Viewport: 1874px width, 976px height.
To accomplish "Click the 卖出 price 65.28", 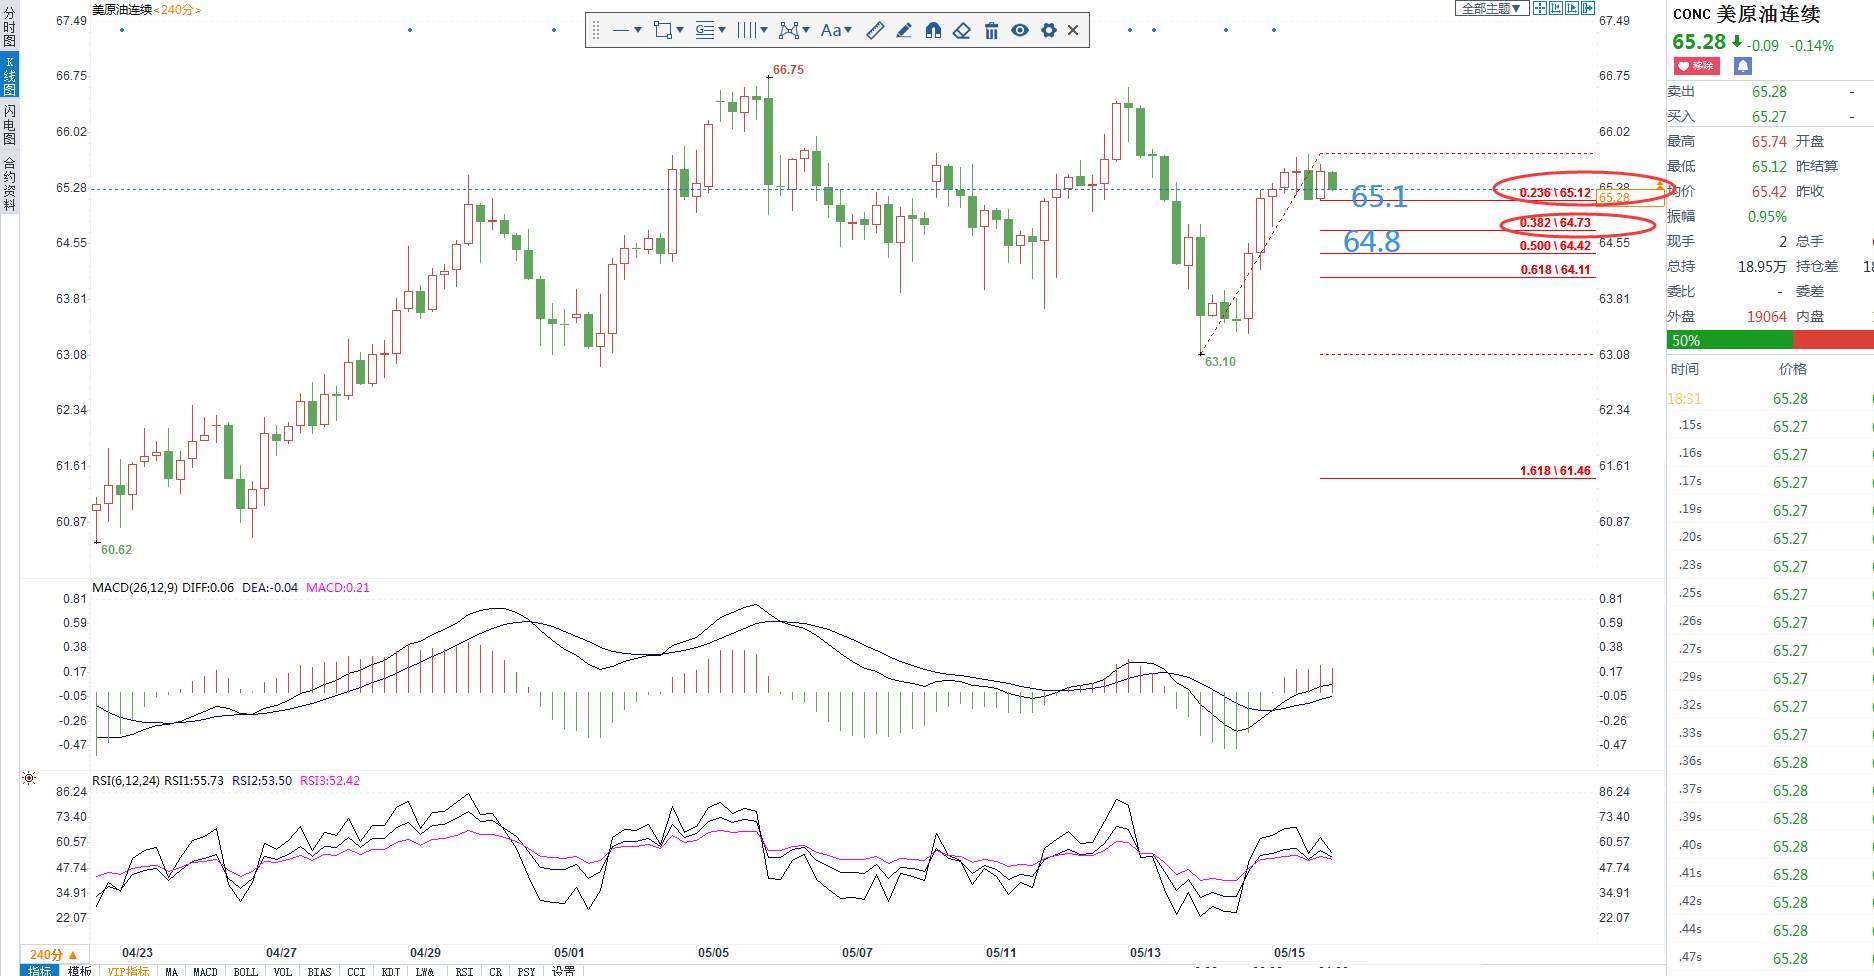I will point(1769,92).
